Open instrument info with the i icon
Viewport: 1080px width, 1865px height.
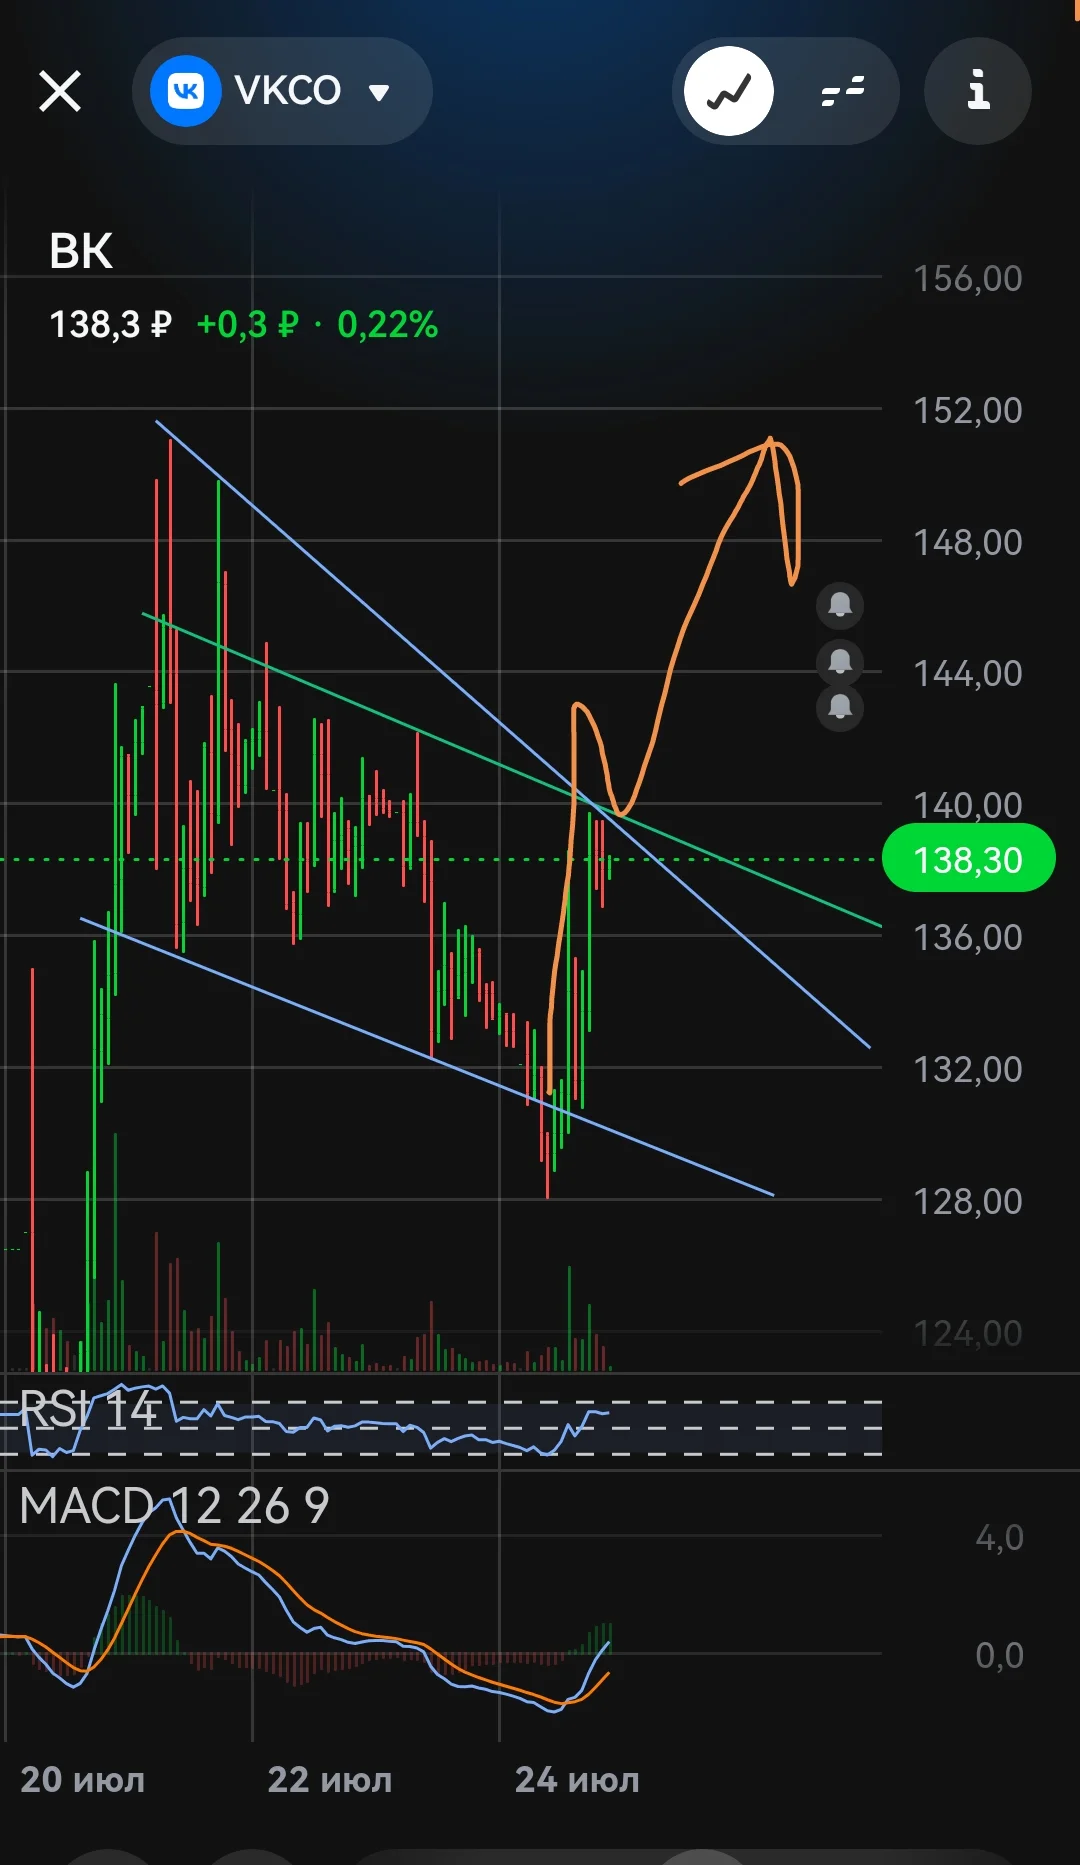coord(978,91)
